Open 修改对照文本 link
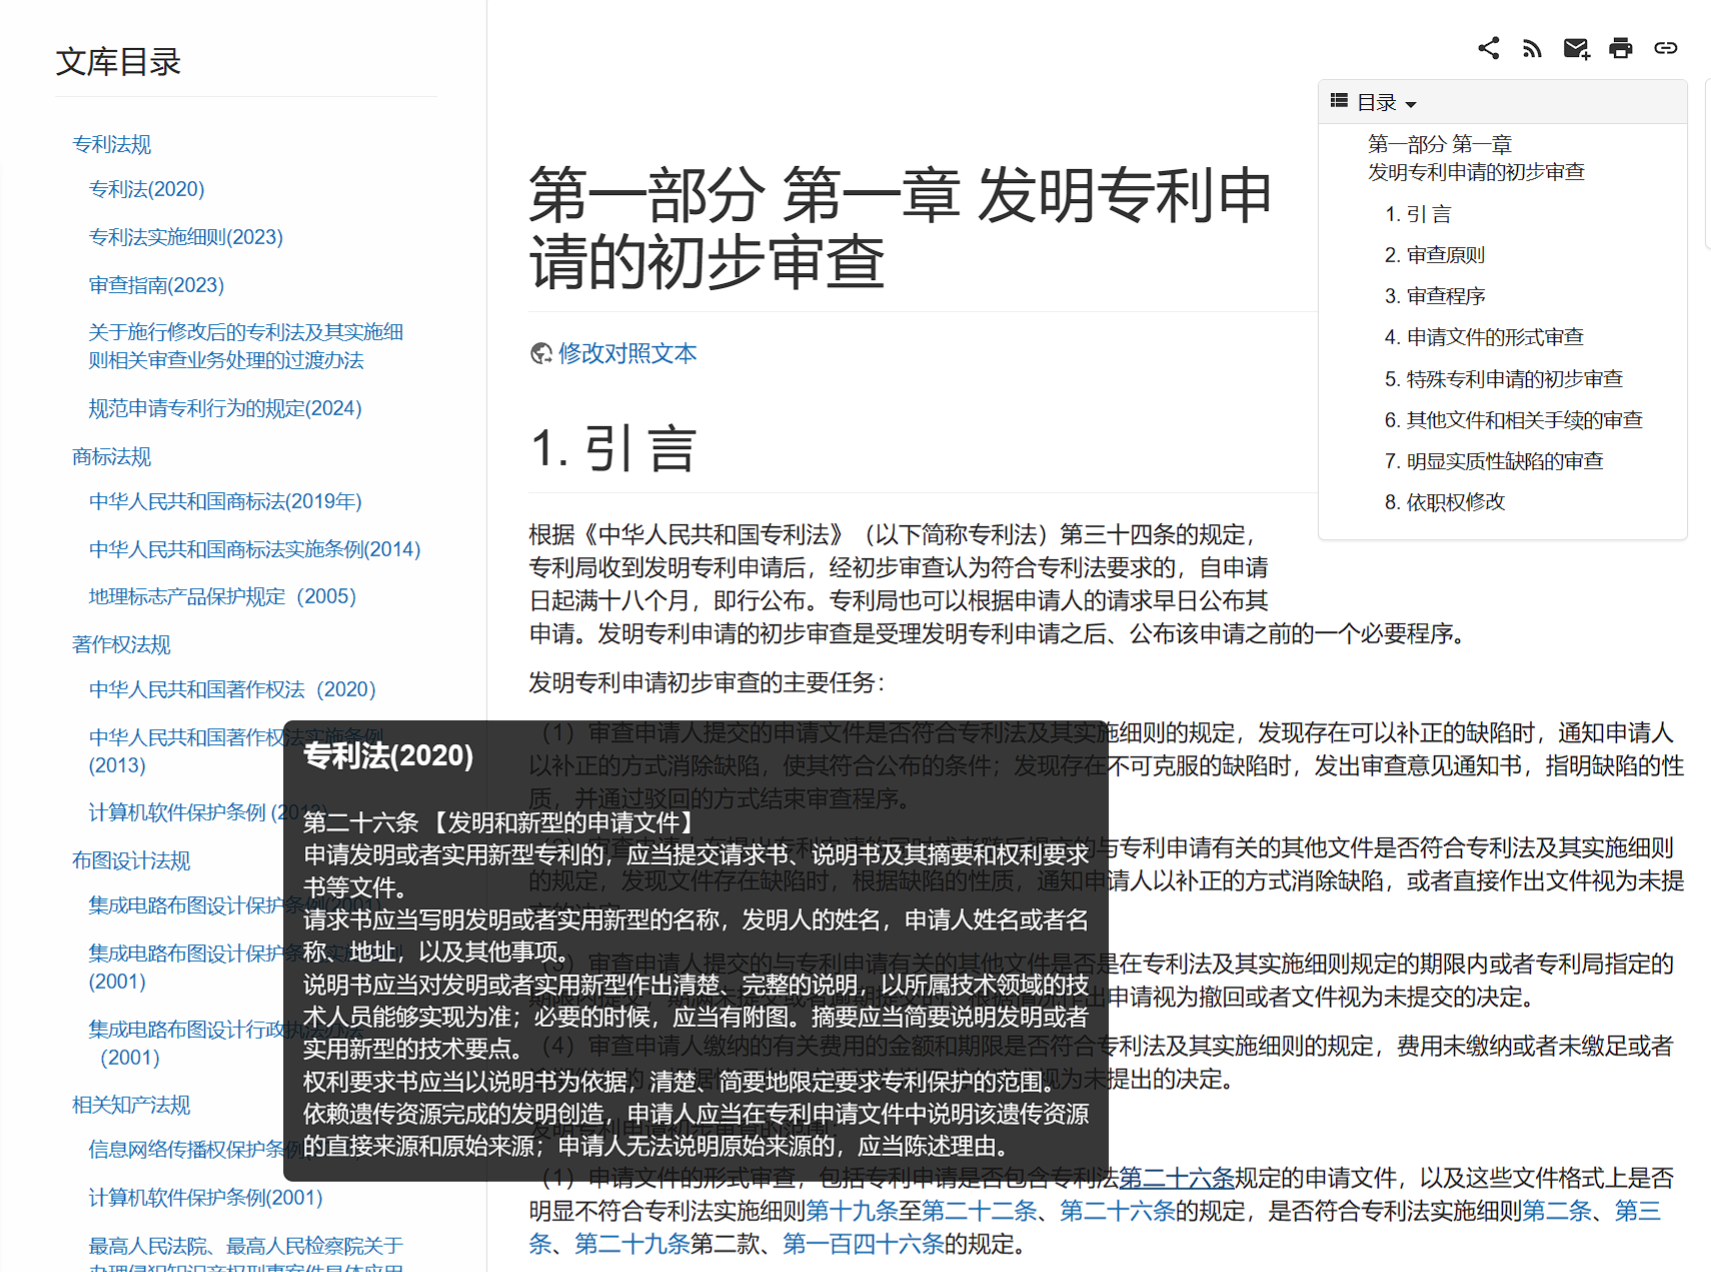1711x1272 pixels. point(627,353)
